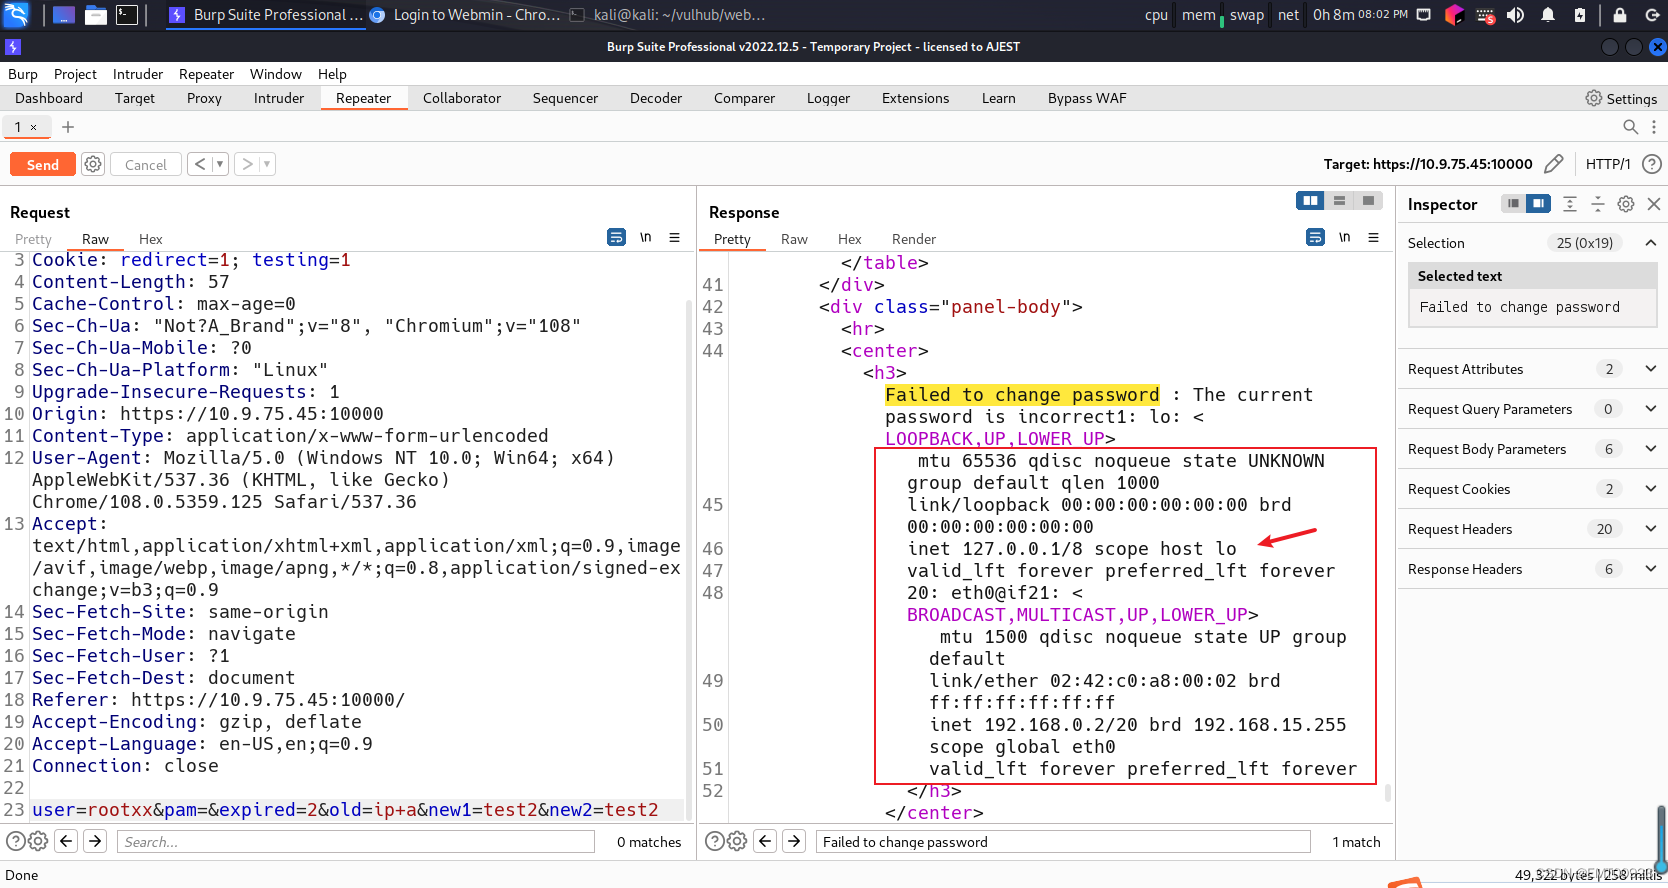Open the Request search settings gear
Image resolution: width=1668 pixels, height=888 pixels.
[38, 841]
